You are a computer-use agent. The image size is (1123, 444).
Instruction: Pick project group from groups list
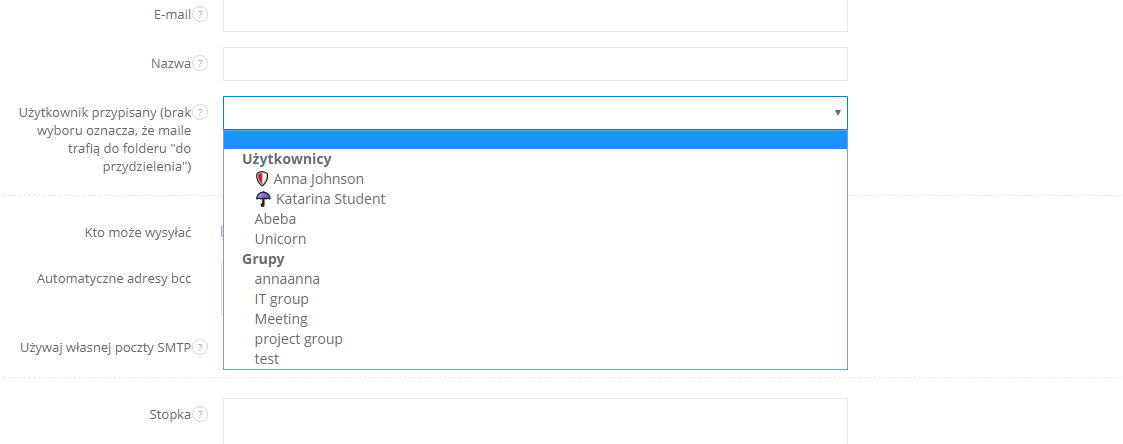(298, 339)
